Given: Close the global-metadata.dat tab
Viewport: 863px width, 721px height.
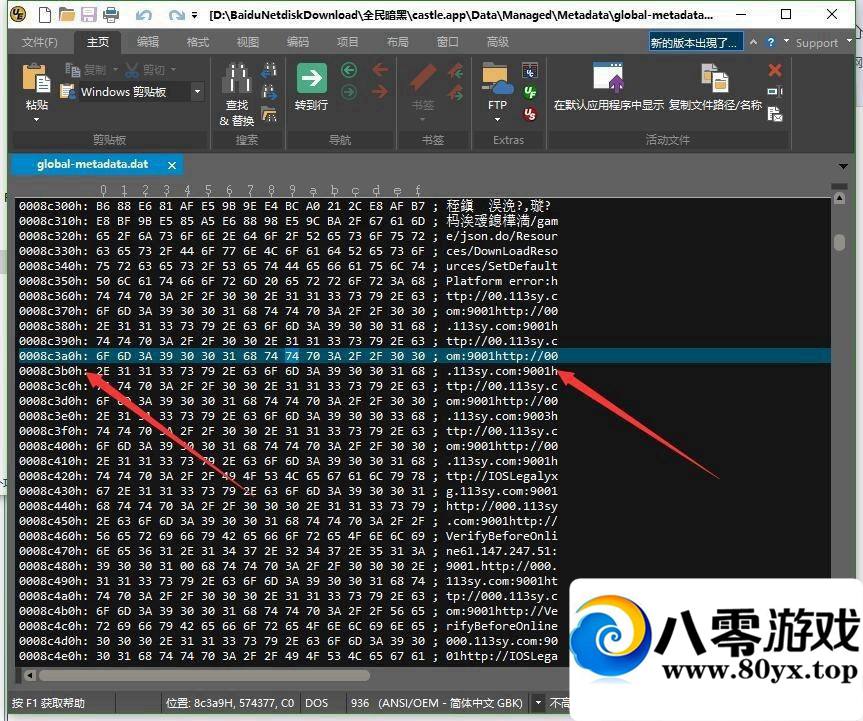Looking at the screenshot, I should pyautogui.click(x=172, y=165).
